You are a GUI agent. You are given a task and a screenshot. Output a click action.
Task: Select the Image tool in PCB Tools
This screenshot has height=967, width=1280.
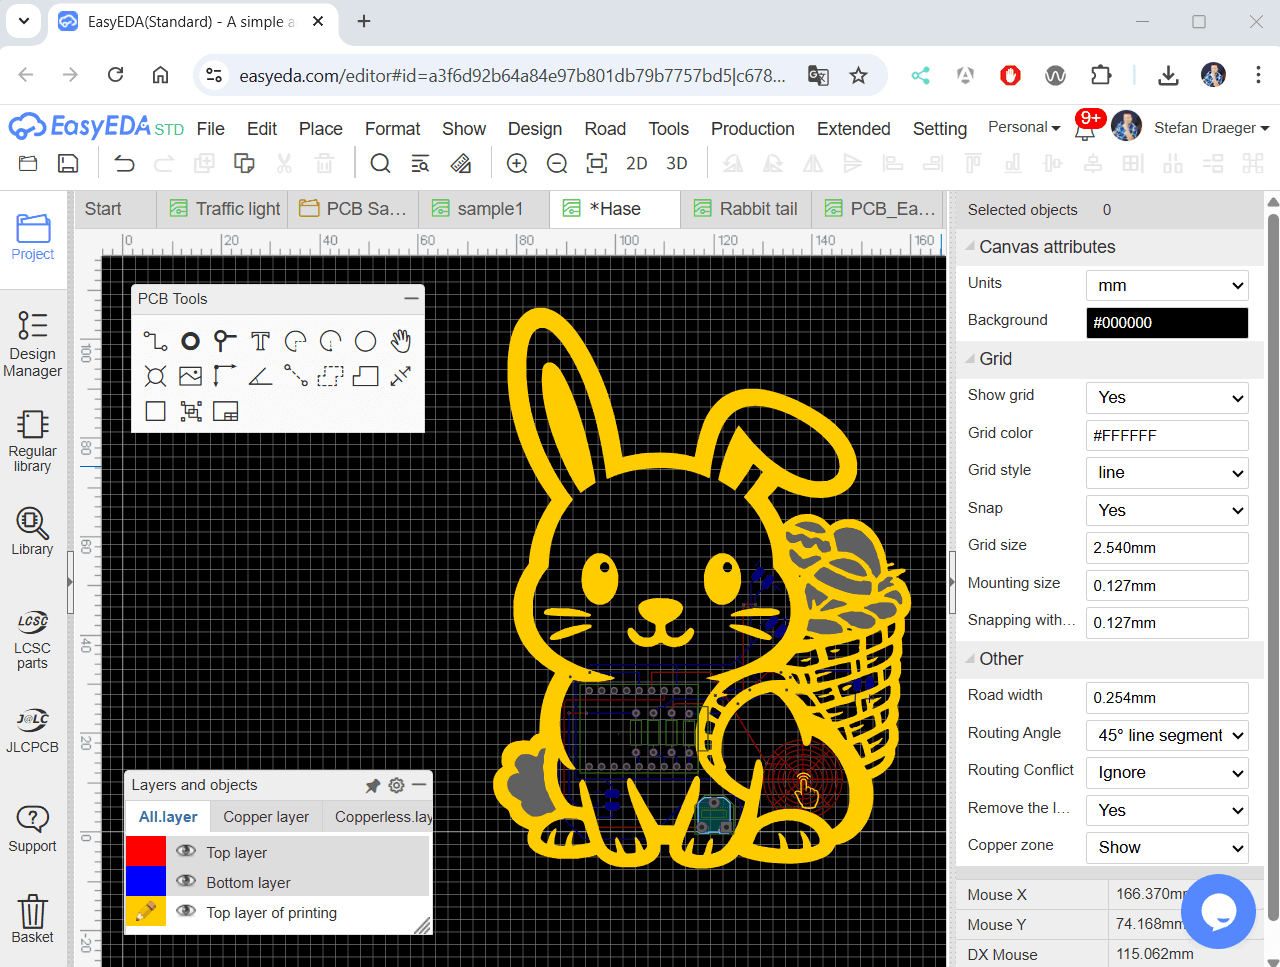190,376
